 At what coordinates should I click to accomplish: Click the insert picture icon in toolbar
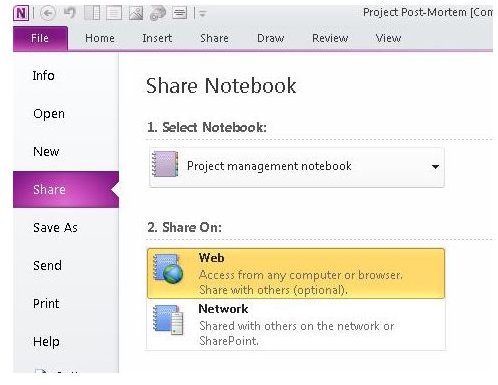pos(136,13)
